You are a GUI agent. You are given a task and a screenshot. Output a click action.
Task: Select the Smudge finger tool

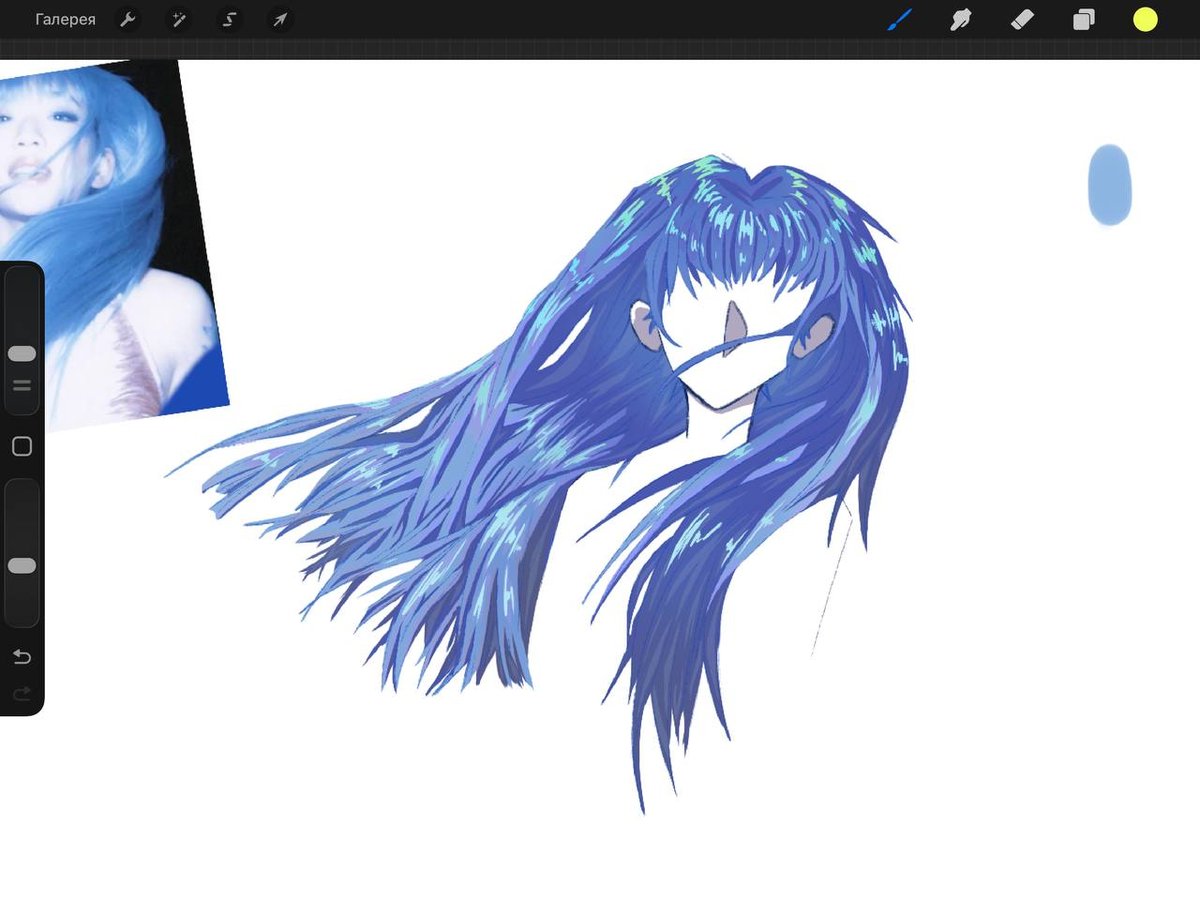[961, 19]
